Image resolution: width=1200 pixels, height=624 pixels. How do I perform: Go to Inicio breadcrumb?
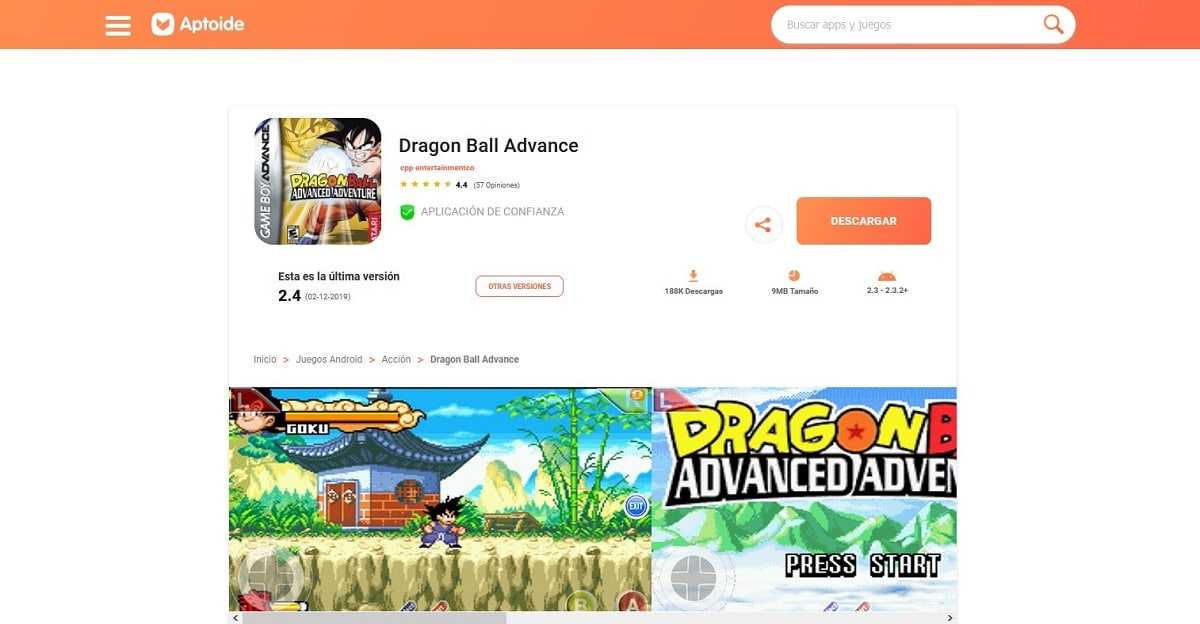pos(265,359)
